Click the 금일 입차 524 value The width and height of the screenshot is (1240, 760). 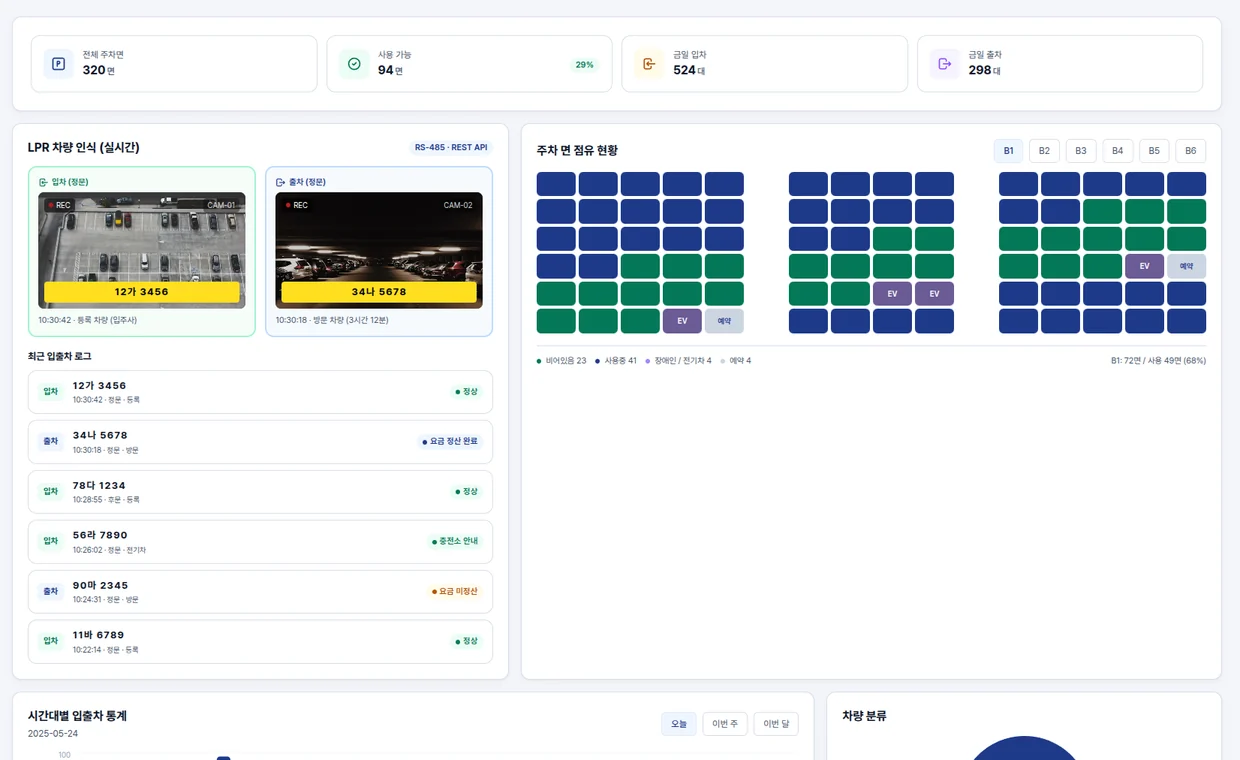689,70
